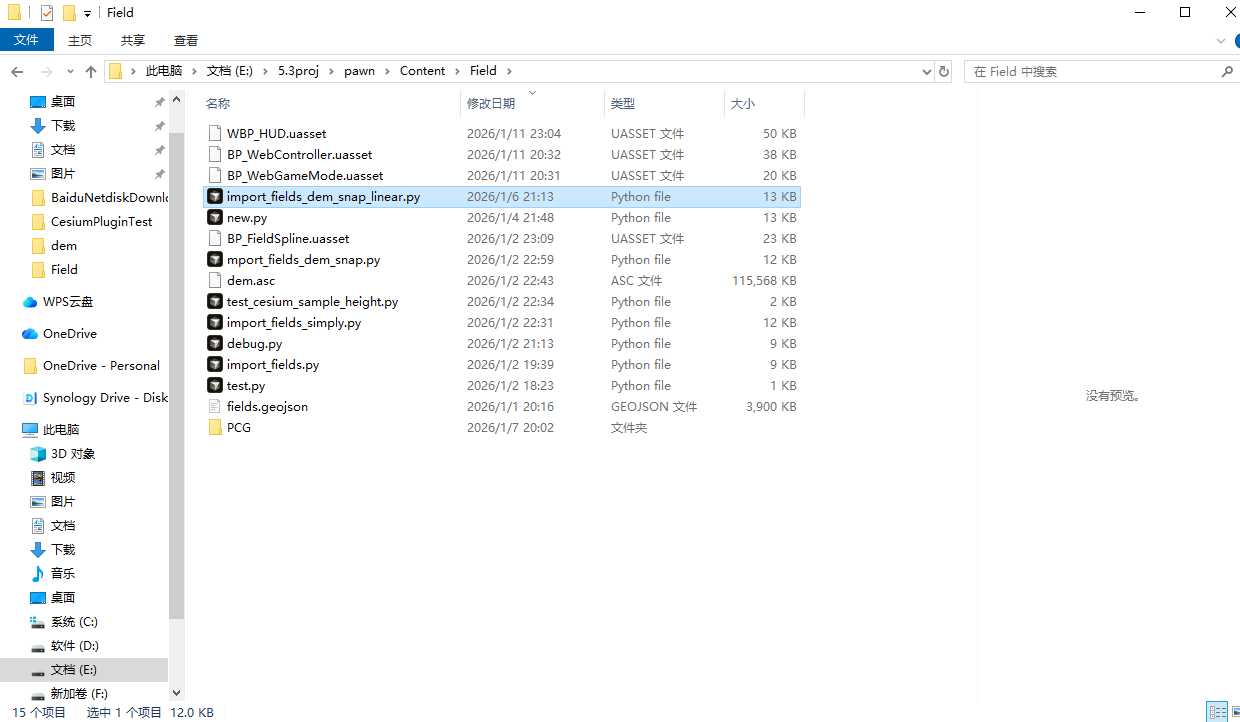Open the Synology Drive sidebar item
The width and height of the screenshot is (1240, 722).
point(95,397)
